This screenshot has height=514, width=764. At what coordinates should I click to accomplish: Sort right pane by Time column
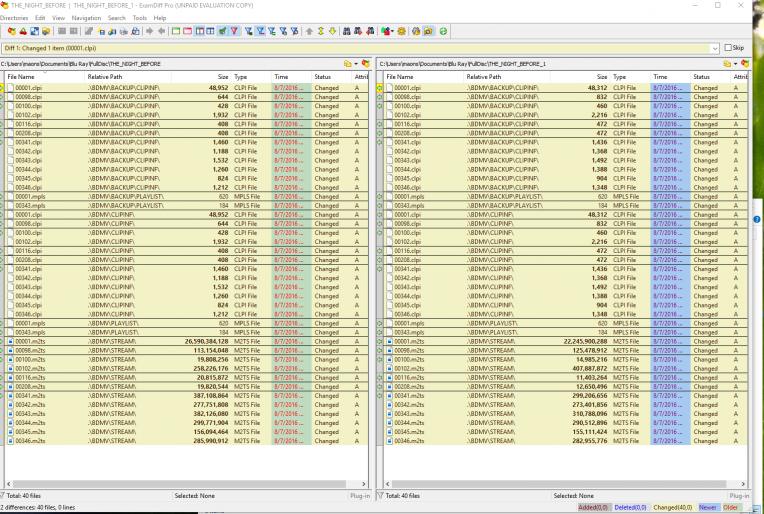pyautogui.click(x=670, y=77)
